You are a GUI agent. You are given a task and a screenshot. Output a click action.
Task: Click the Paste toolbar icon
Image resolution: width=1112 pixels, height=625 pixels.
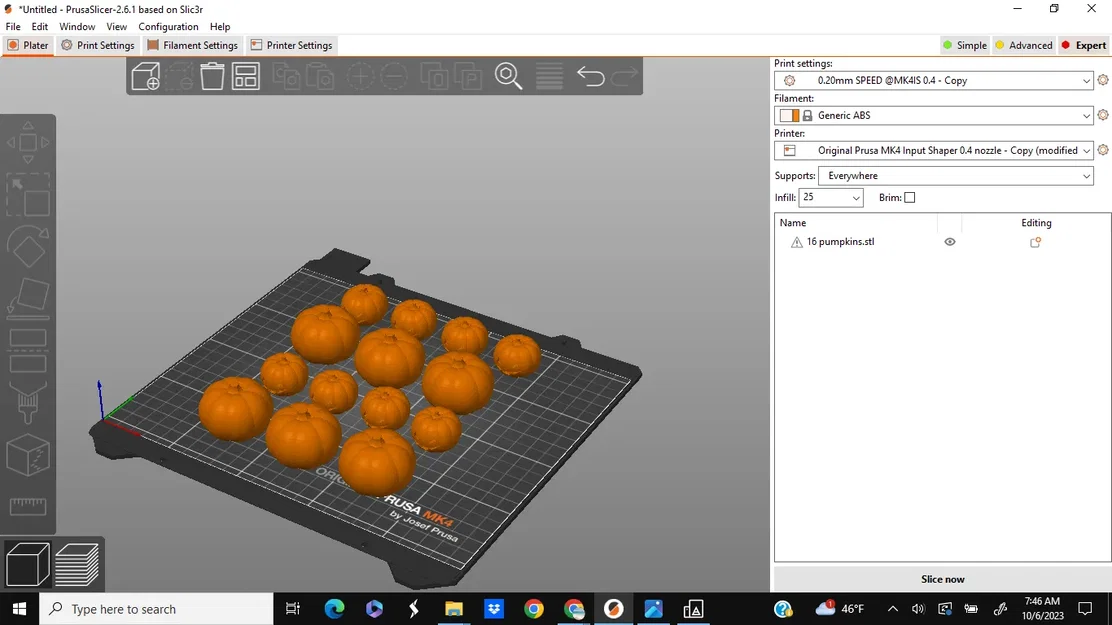tap(321, 76)
